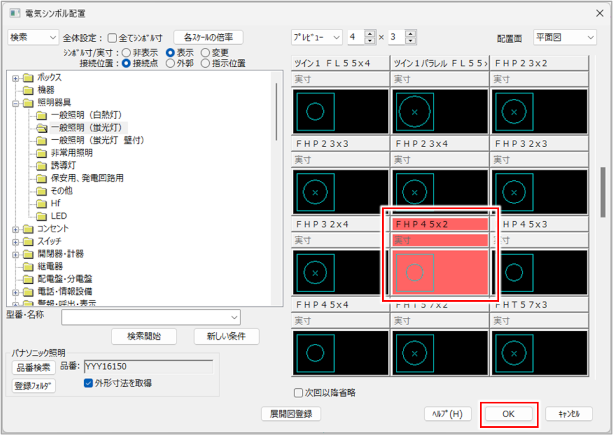
Task: Select the 非表示 radio button
Action: click(126, 52)
